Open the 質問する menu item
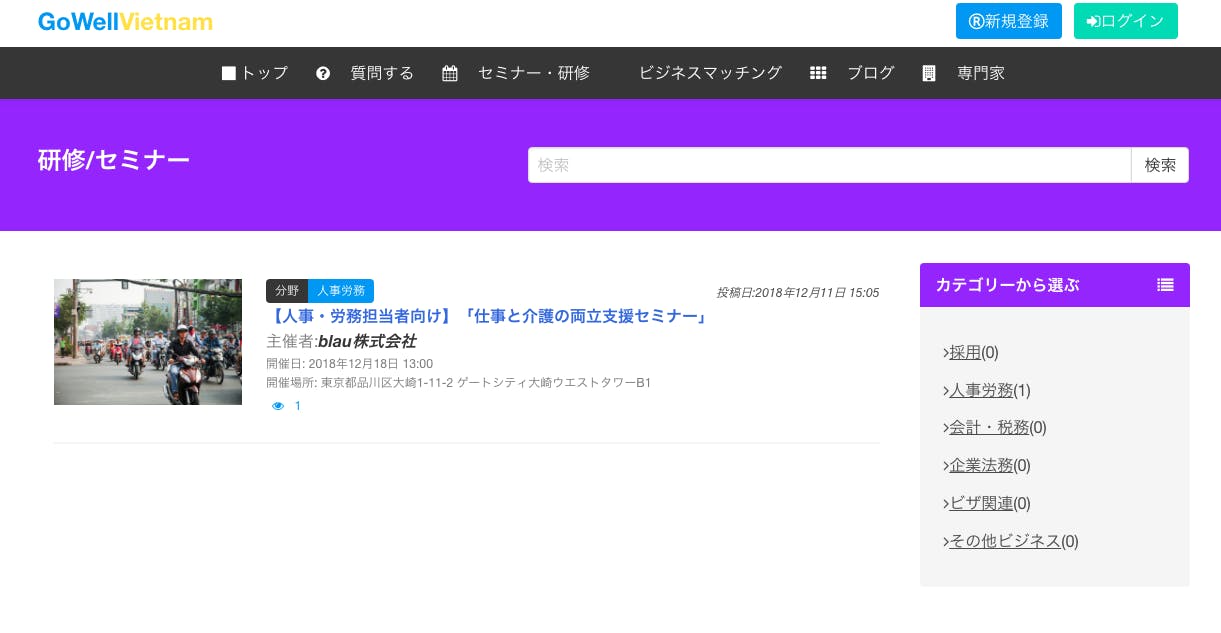 tap(382, 73)
